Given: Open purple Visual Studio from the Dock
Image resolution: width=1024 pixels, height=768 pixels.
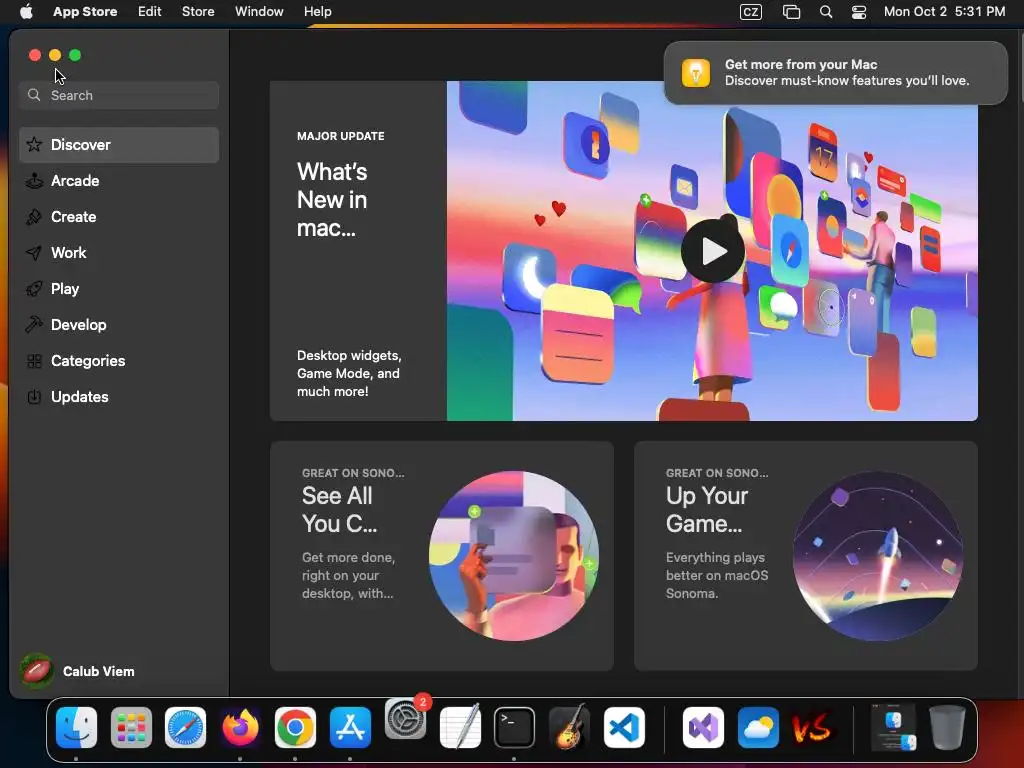Looking at the screenshot, I should tap(703, 728).
